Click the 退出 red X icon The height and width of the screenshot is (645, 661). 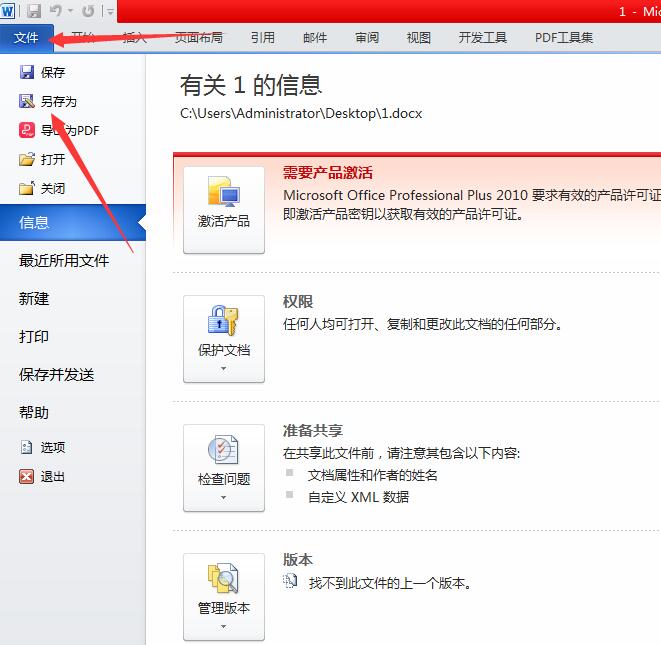[27, 476]
